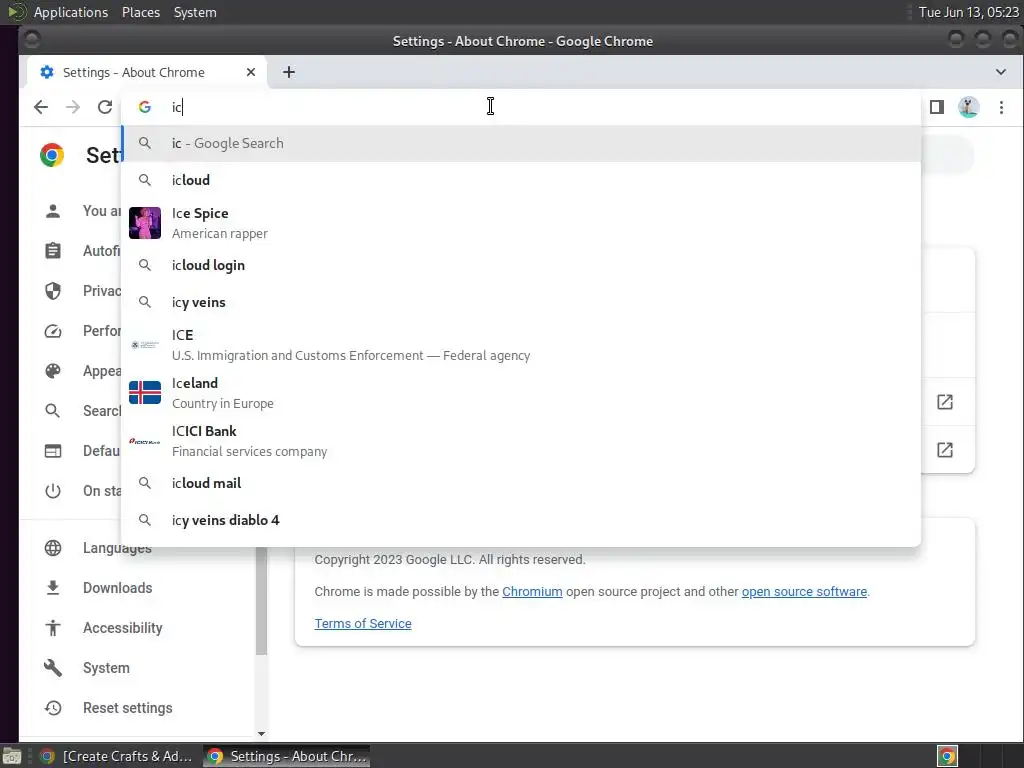Click the Chrome logo in Settings header
Screen dimensions: 1024x768
pyautogui.click(x=52, y=155)
